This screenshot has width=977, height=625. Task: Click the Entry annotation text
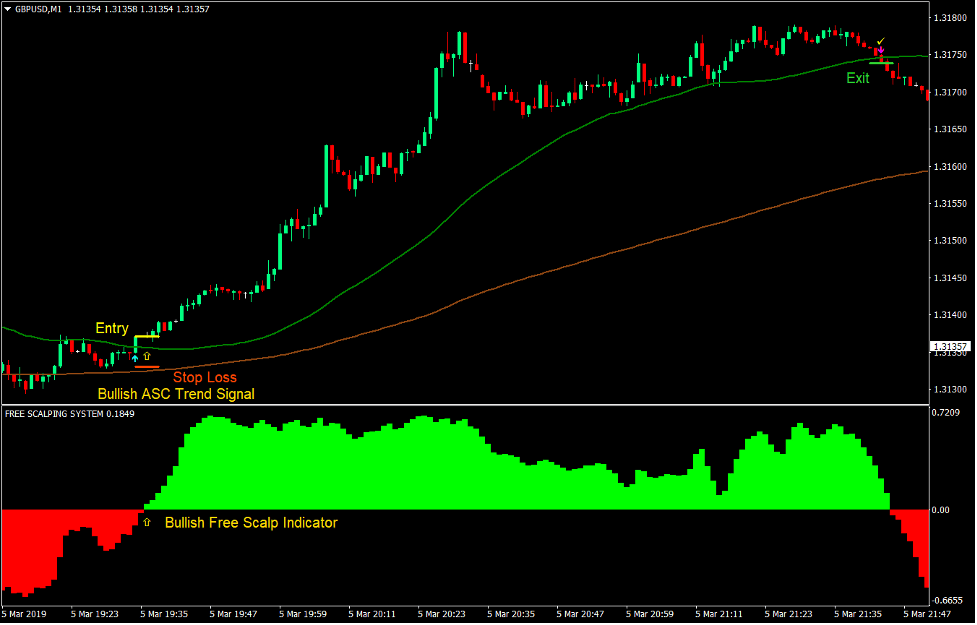(x=111, y=328)
